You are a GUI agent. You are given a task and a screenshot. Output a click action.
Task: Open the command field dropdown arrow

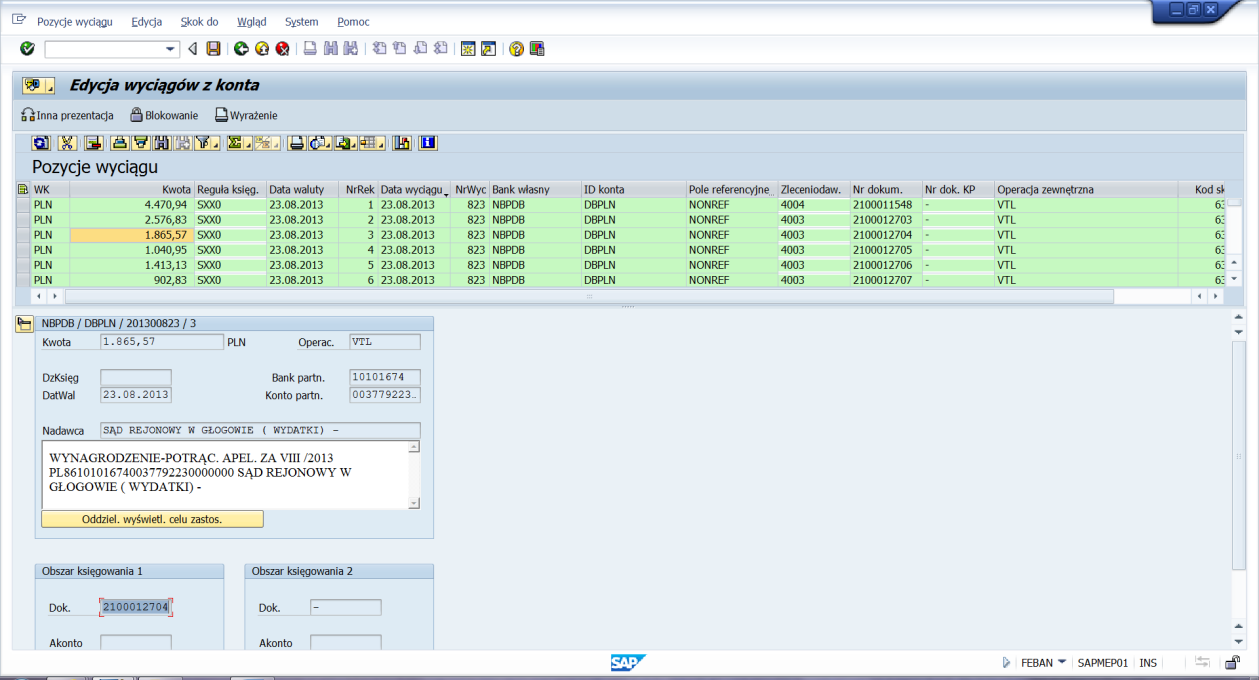tap(170, 49)
